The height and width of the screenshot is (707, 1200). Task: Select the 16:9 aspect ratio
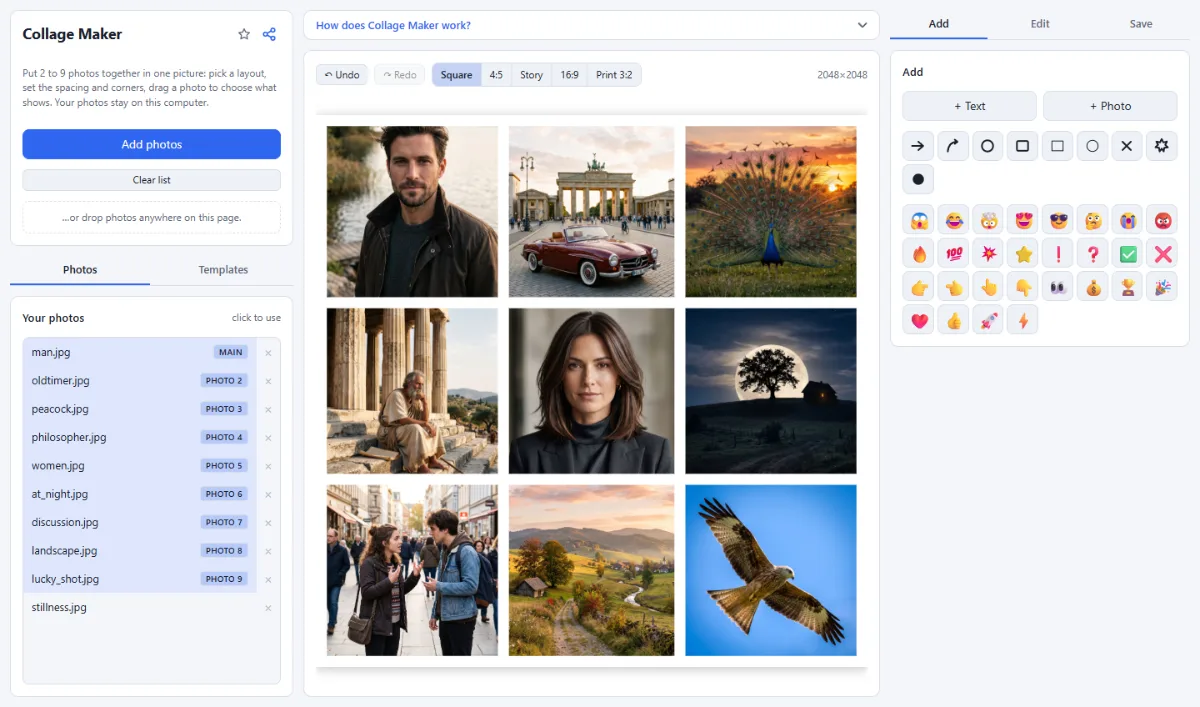click(569, 75)
